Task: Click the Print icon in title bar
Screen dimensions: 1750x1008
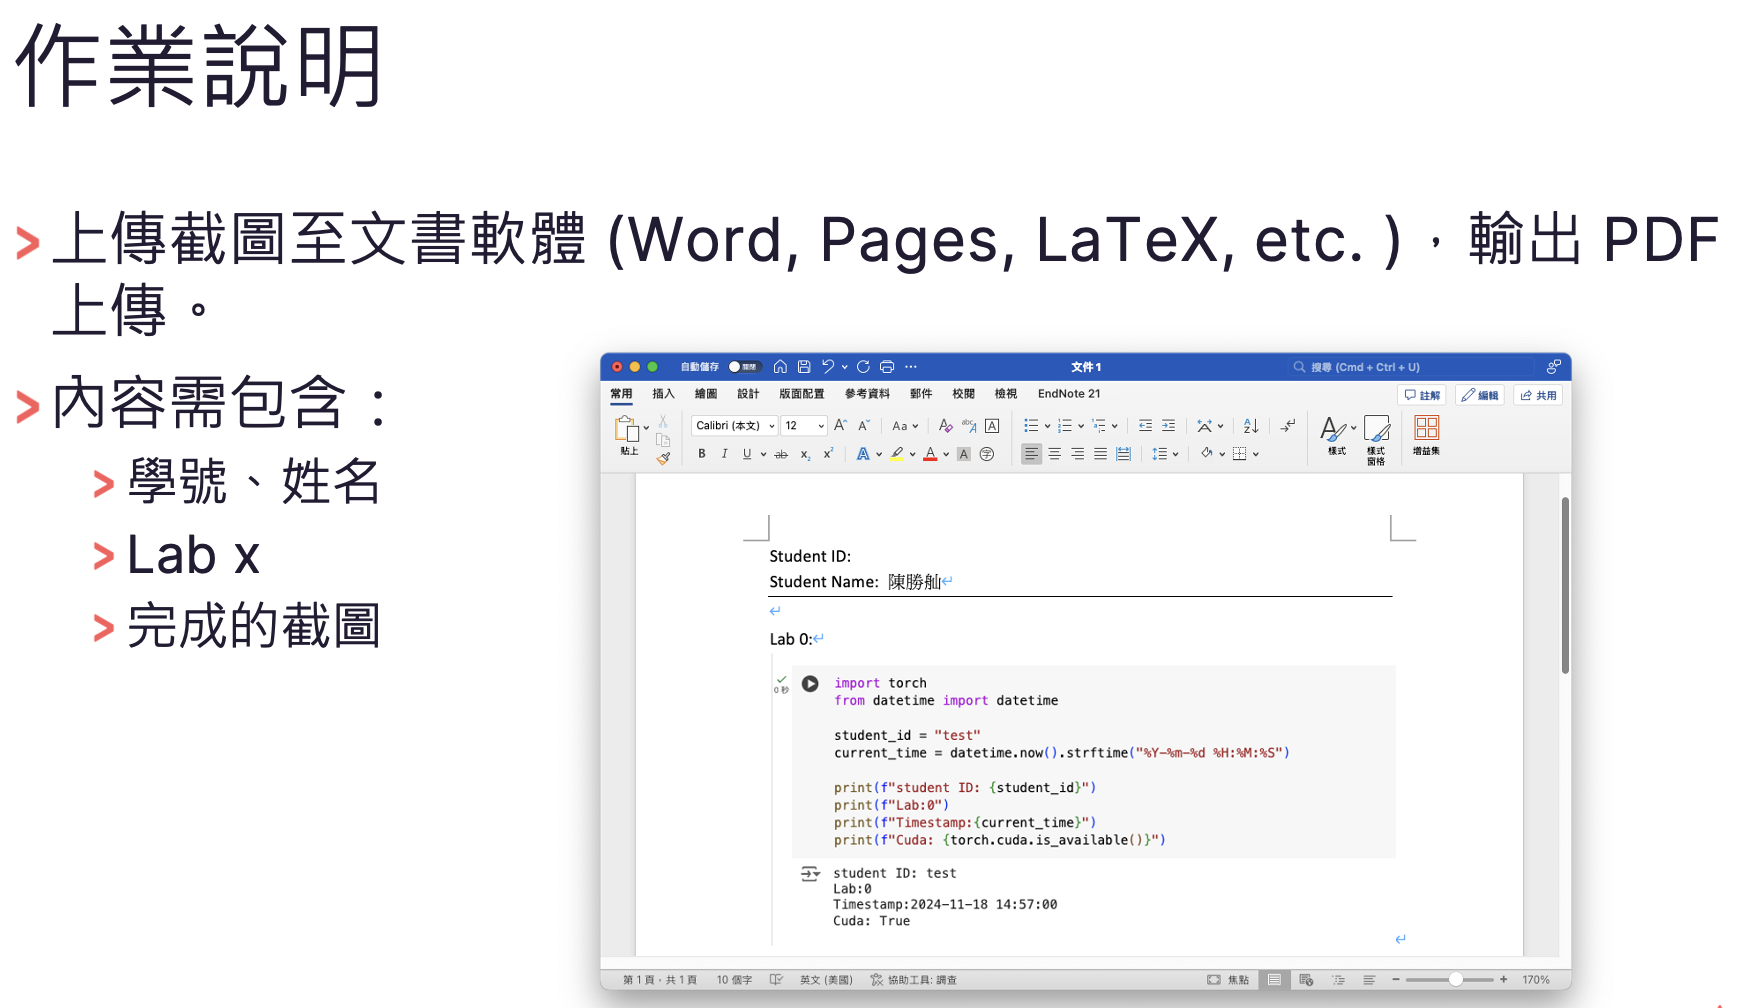Action: (x=887, y=367)
